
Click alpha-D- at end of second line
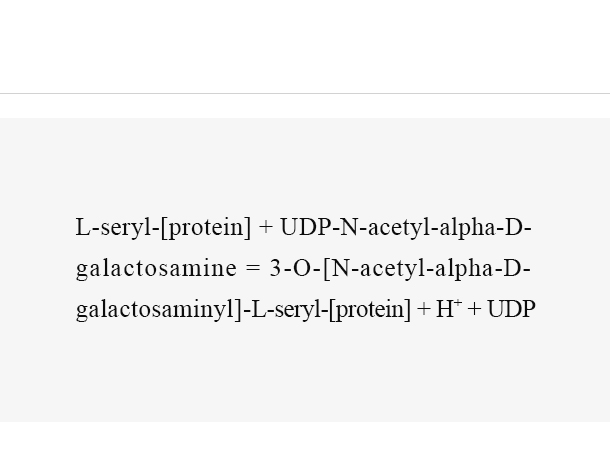click(x=482, y=268)
